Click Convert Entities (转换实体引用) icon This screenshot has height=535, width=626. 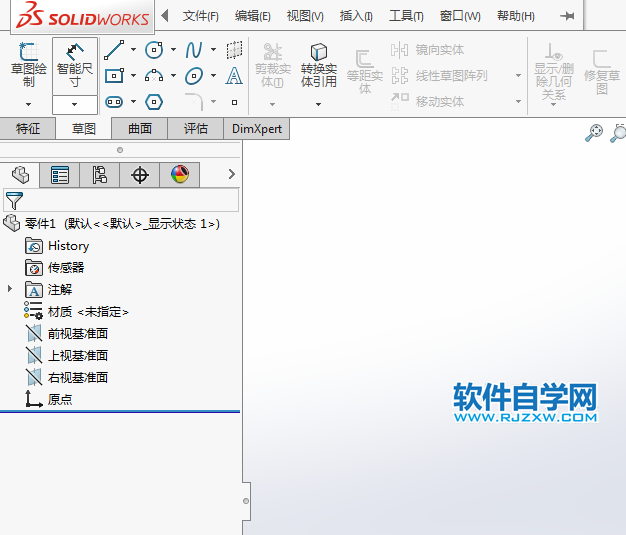[319, 52]
